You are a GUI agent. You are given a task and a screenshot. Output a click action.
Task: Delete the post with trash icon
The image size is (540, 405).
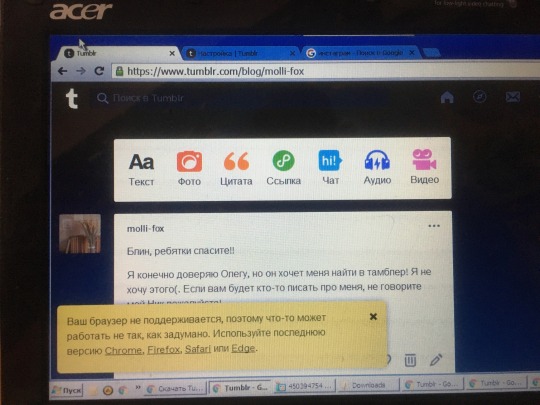[410, 360]
